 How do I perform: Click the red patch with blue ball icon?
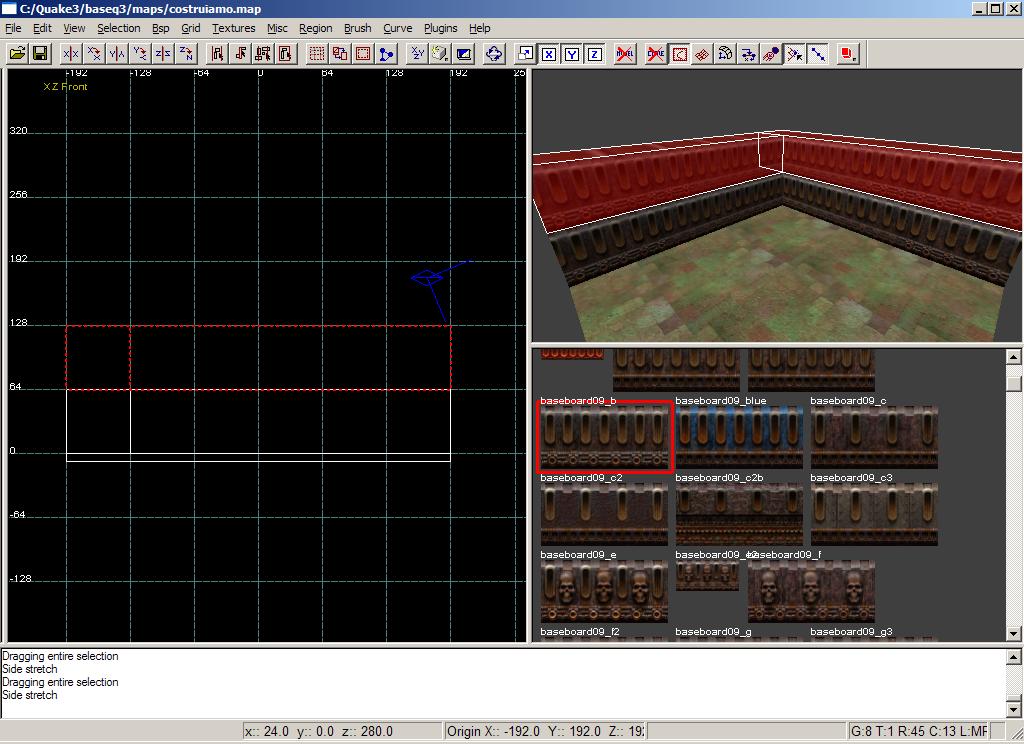pos(771,54)
